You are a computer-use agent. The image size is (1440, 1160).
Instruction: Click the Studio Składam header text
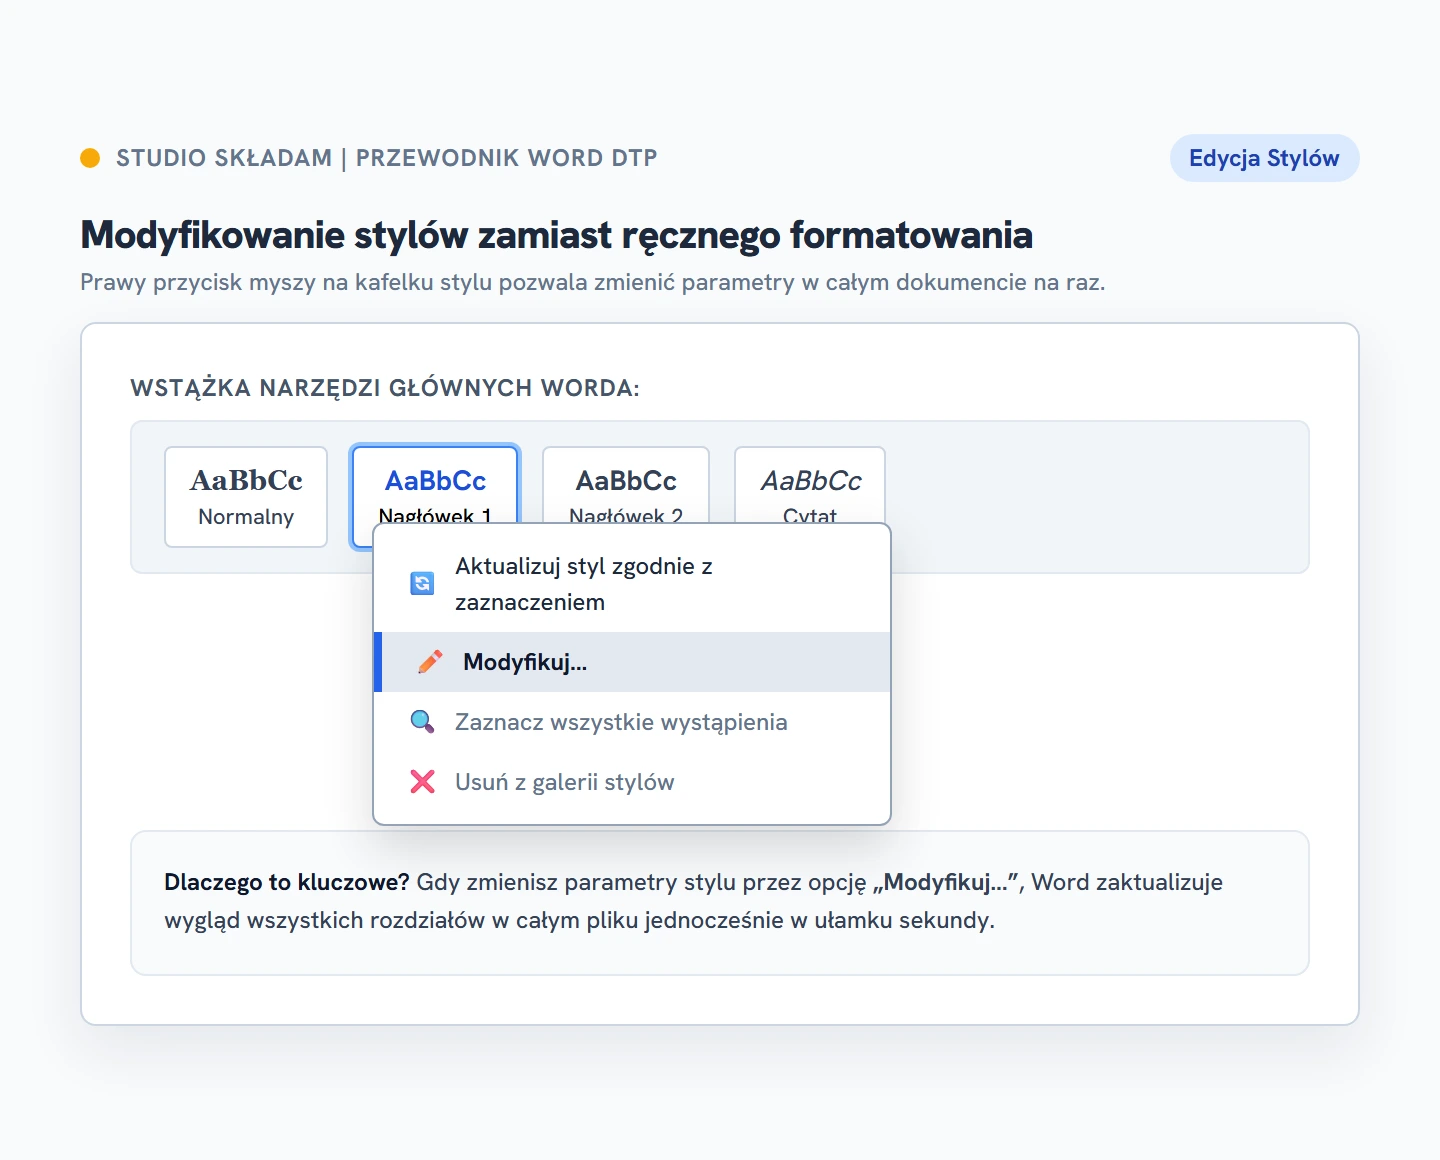387,158
